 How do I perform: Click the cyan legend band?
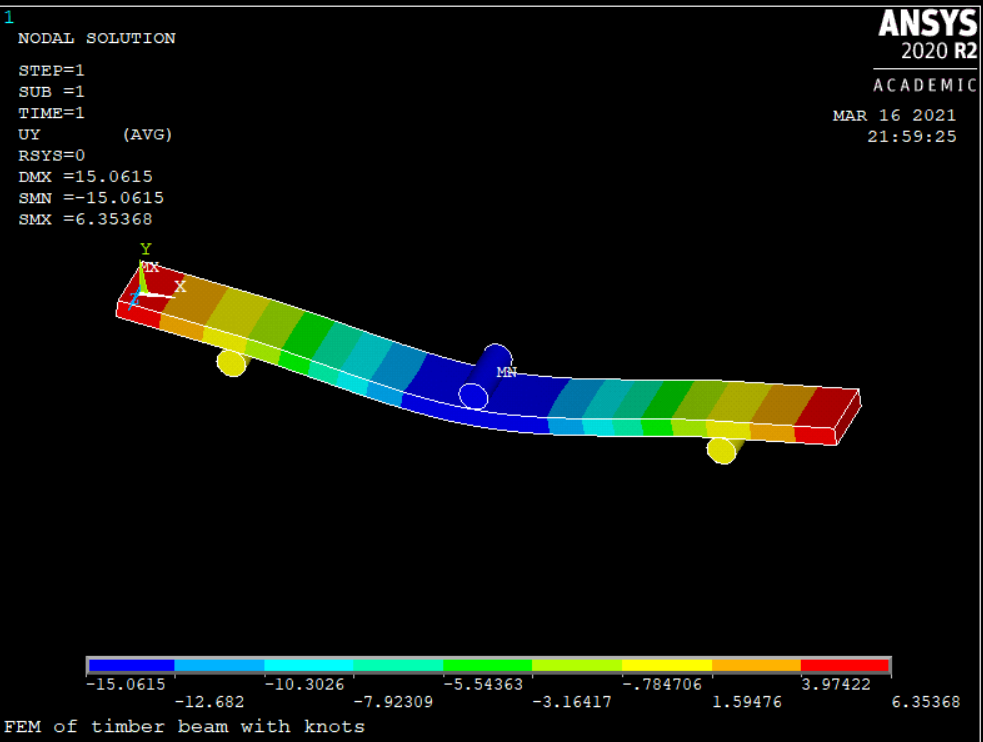309,666
